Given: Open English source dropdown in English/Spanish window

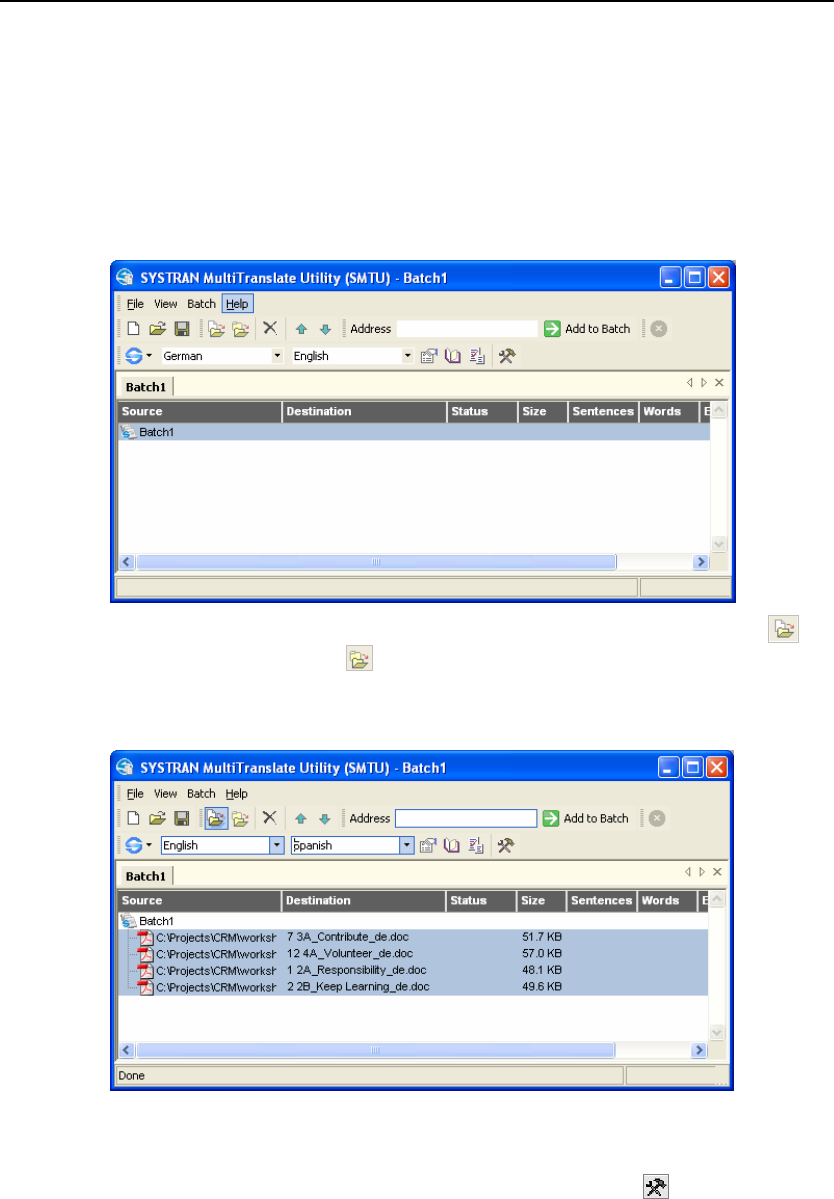Looking at the screenshot, I should [277, 845].
